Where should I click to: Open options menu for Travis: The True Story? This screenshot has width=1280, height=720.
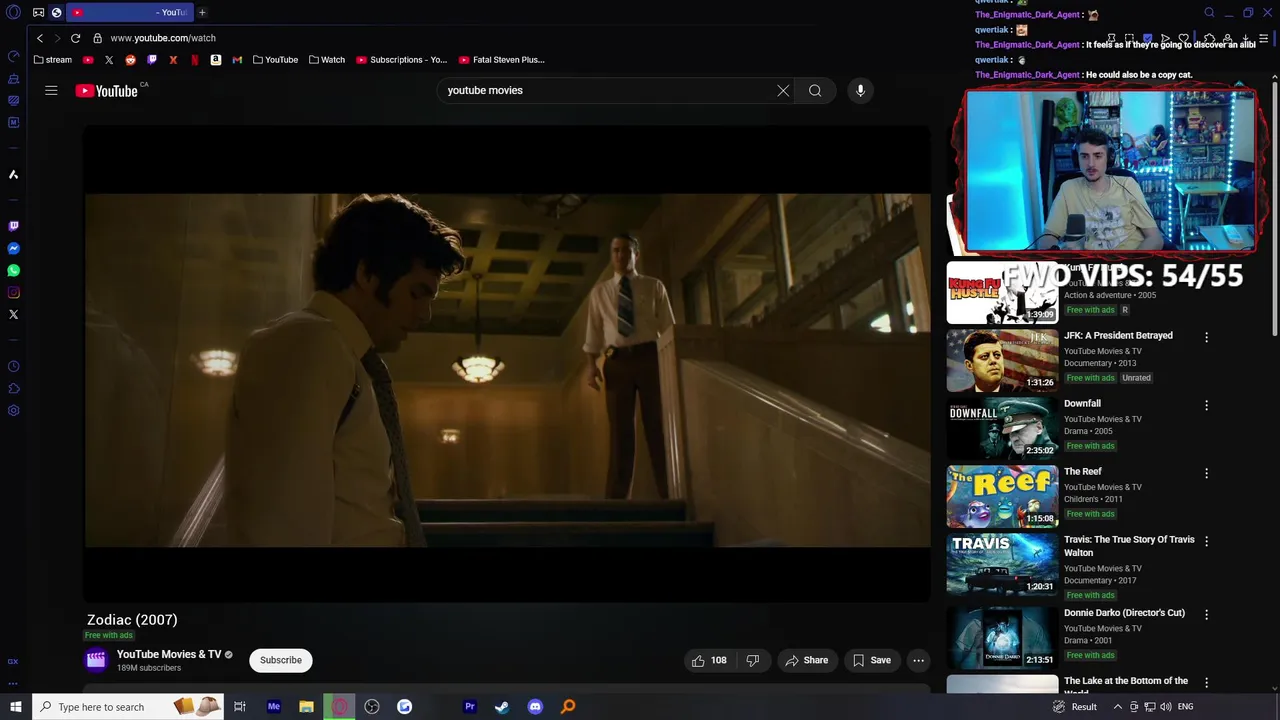point(1206,542)
